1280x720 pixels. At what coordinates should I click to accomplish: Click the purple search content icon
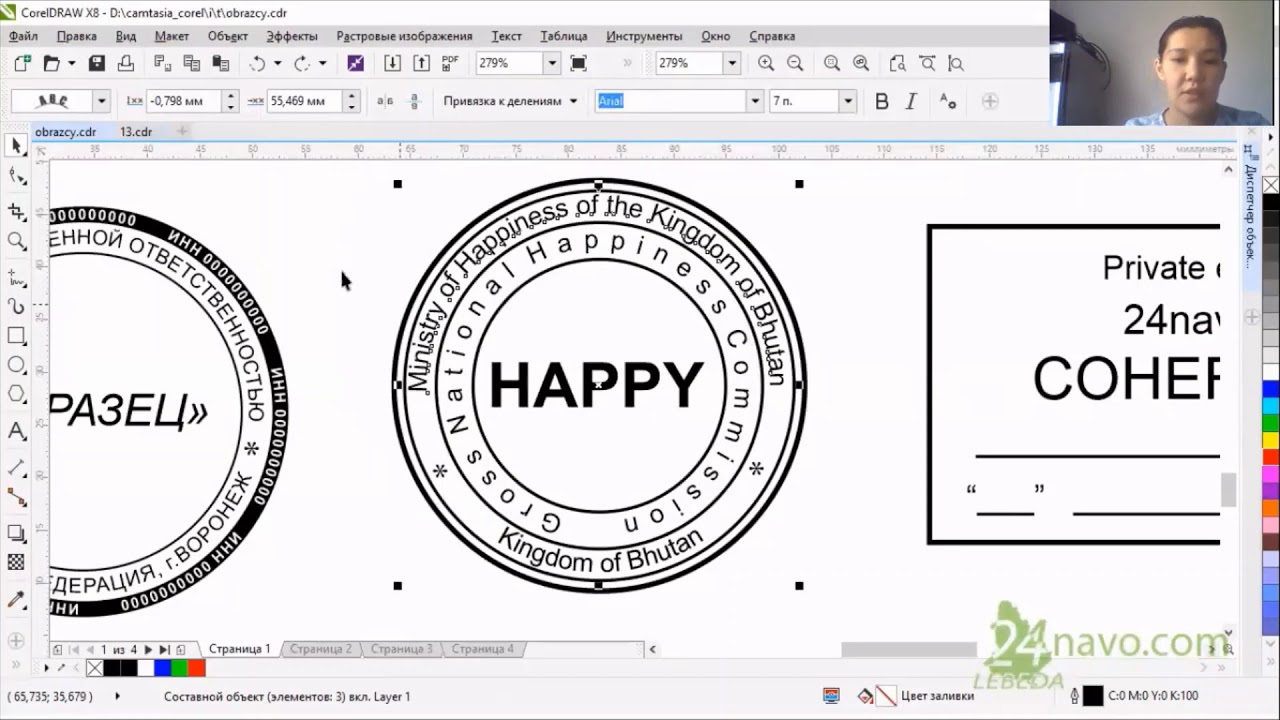[x=355, y=63]
